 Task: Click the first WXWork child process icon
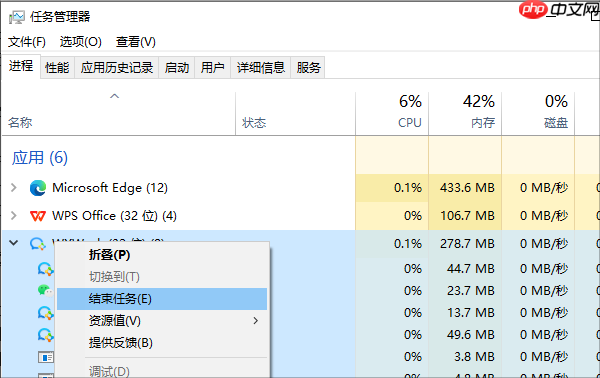[x=46, y=269]
